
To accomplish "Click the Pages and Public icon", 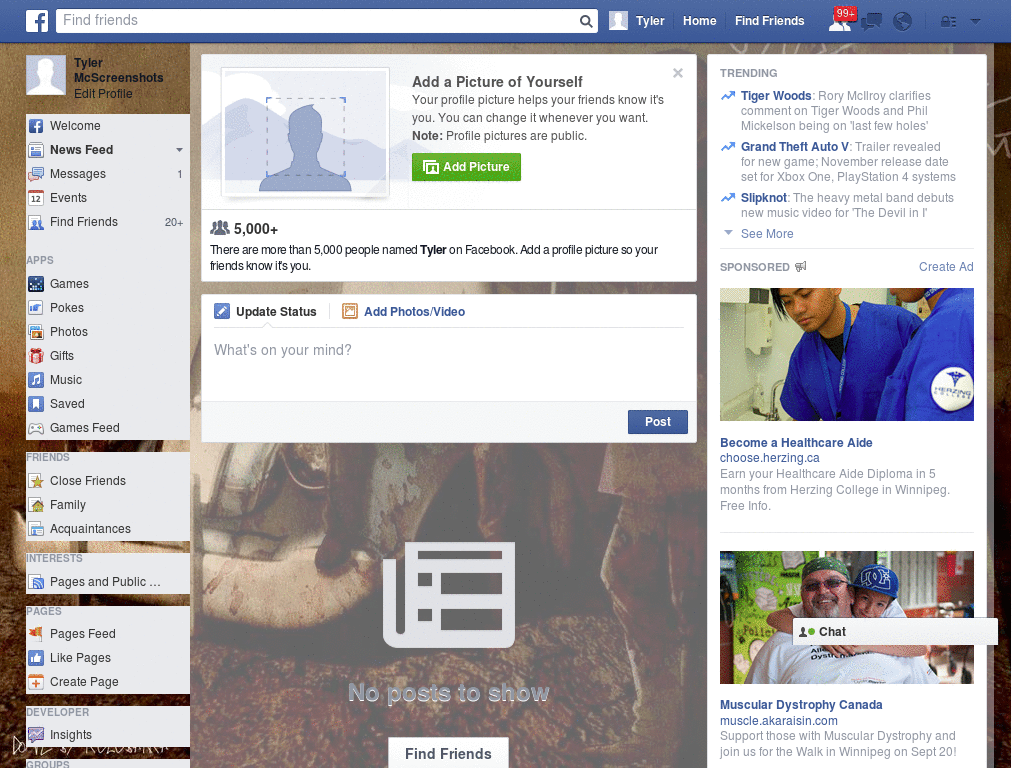I will (x=36, y=582).
